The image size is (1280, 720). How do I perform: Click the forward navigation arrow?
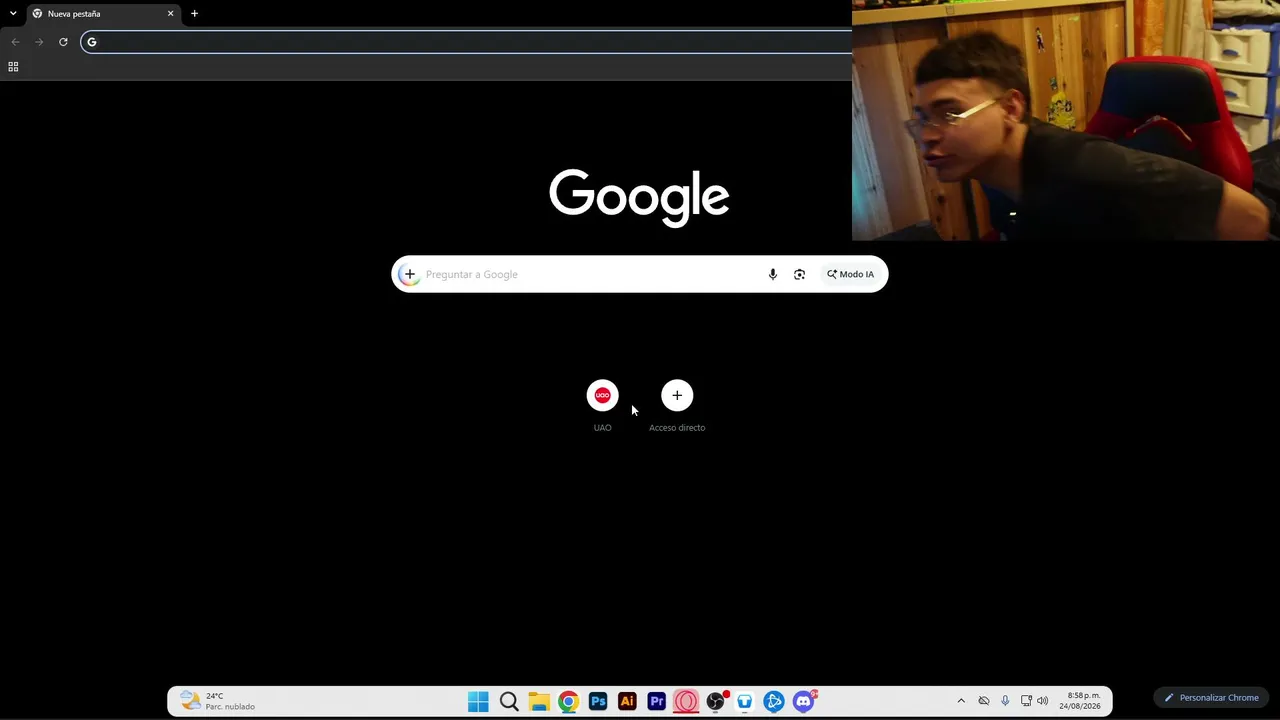tap(39, 42)
